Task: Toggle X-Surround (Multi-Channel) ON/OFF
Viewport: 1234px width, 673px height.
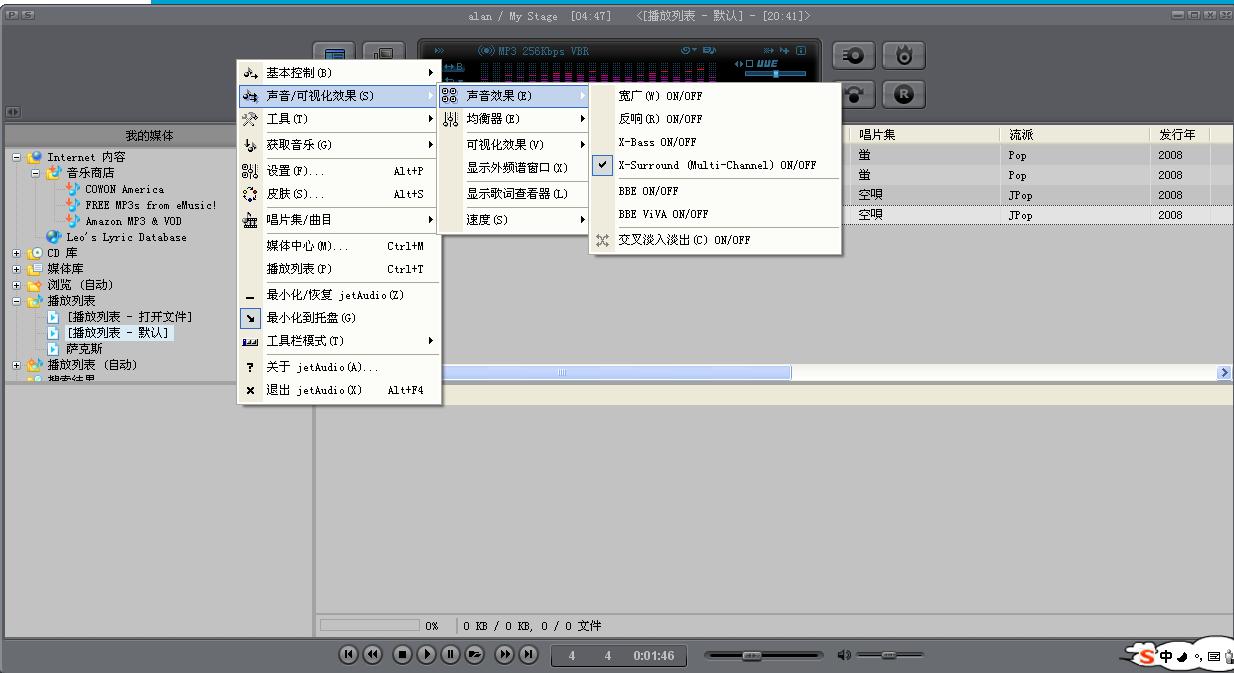Action: (x=716, y=166)
